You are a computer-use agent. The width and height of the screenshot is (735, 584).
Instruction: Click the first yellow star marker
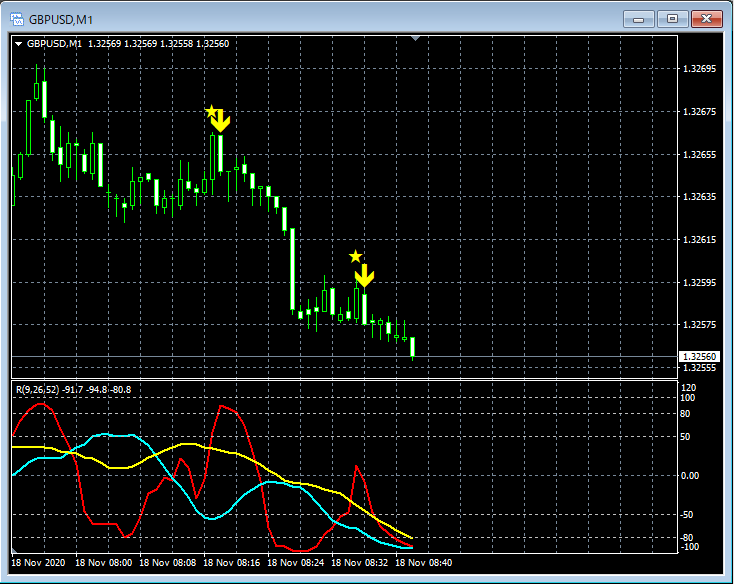211,111
